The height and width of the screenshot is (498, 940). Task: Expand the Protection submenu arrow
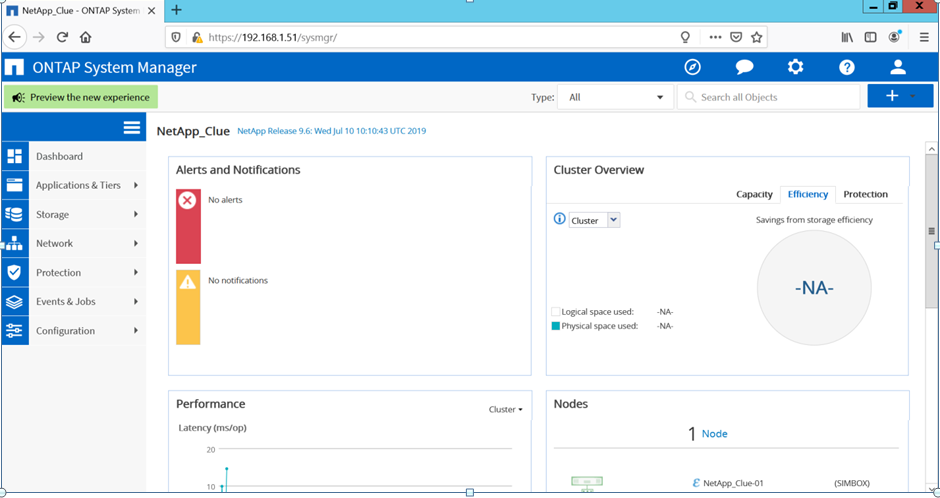pos(136,273)
